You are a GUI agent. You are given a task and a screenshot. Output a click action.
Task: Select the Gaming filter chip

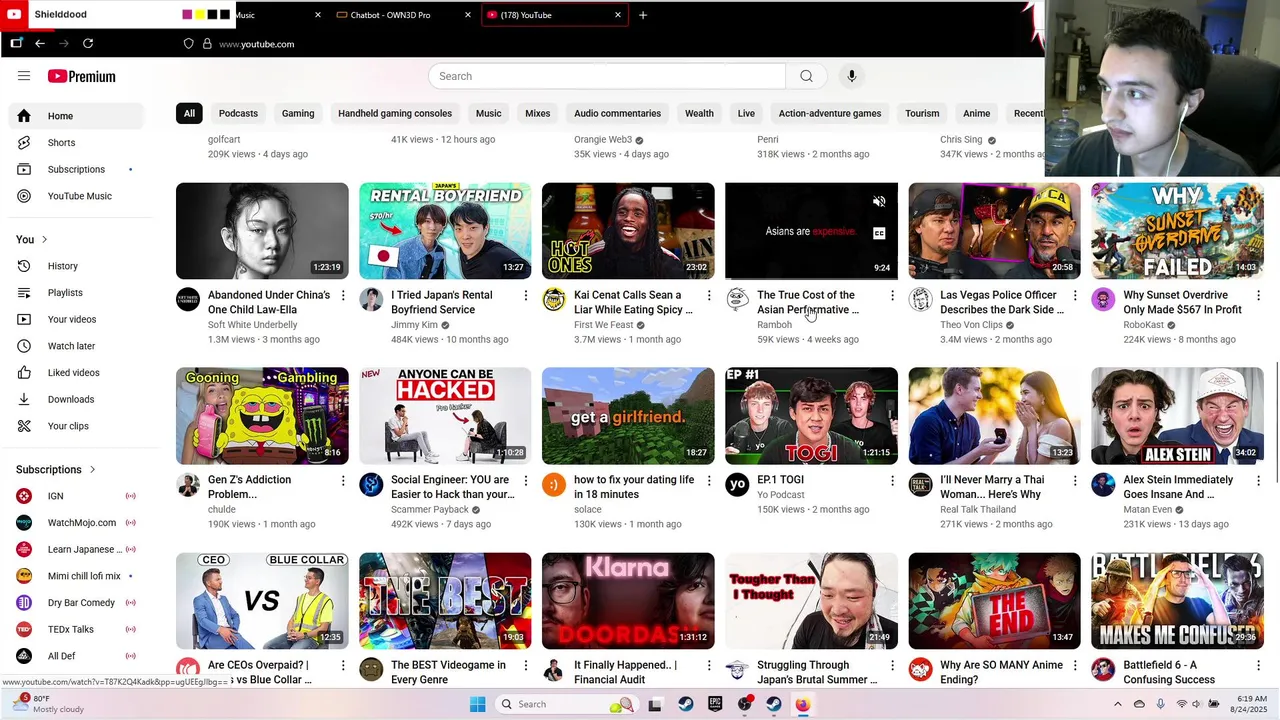click(x=298, y=113)
